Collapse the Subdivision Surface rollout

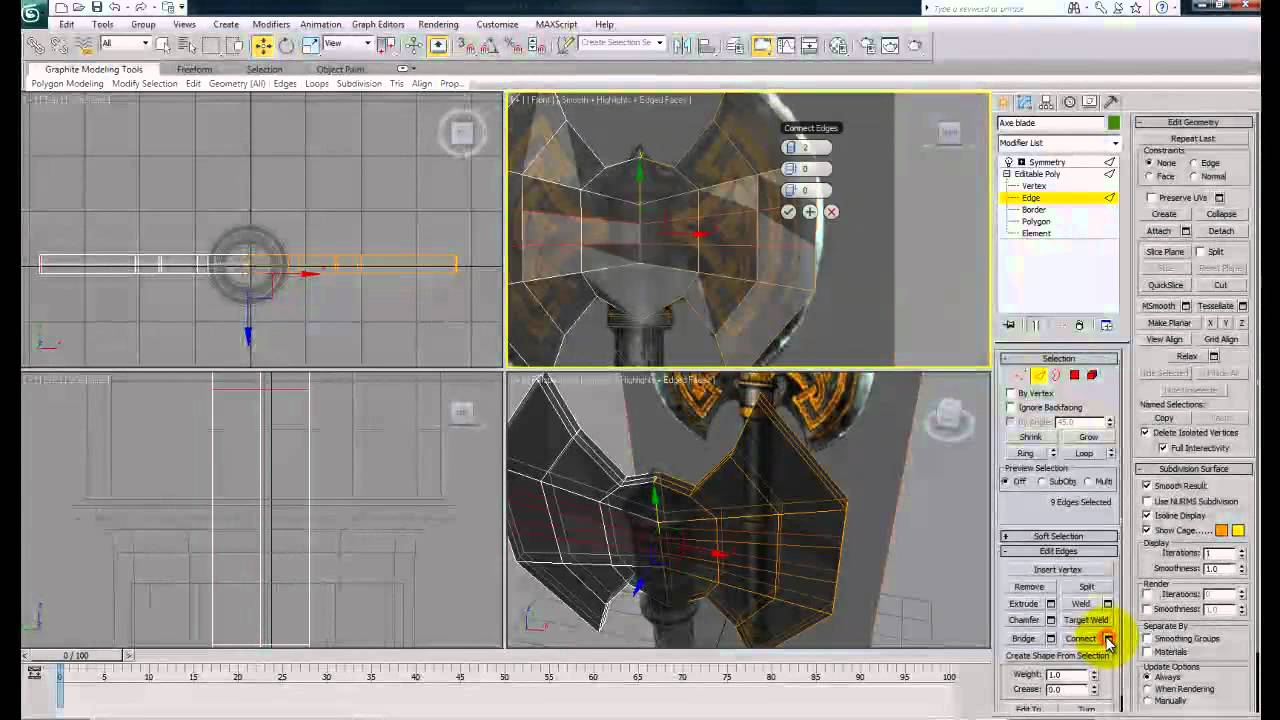tap(1192, 469)
